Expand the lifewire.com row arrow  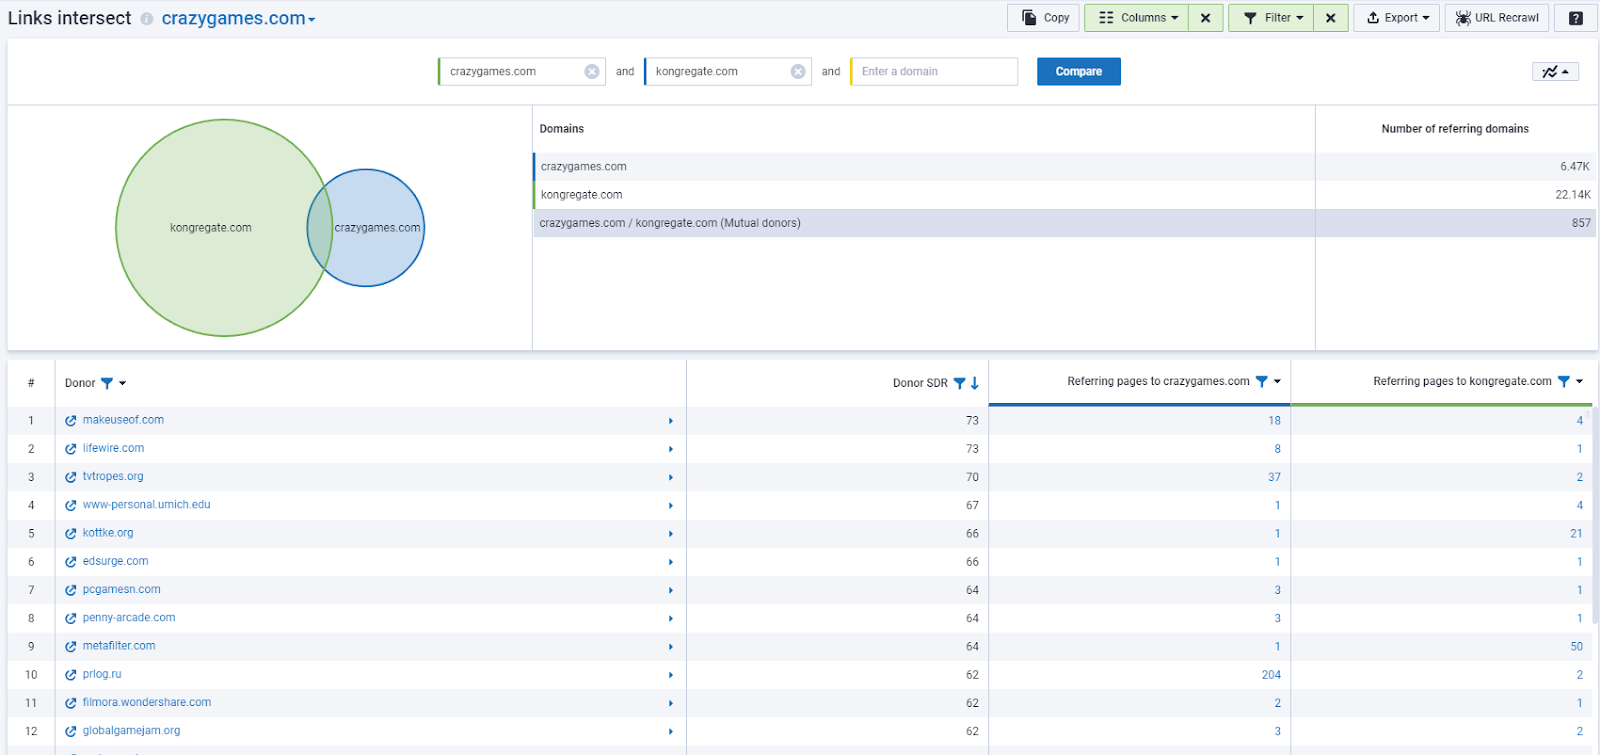(671, 449)
